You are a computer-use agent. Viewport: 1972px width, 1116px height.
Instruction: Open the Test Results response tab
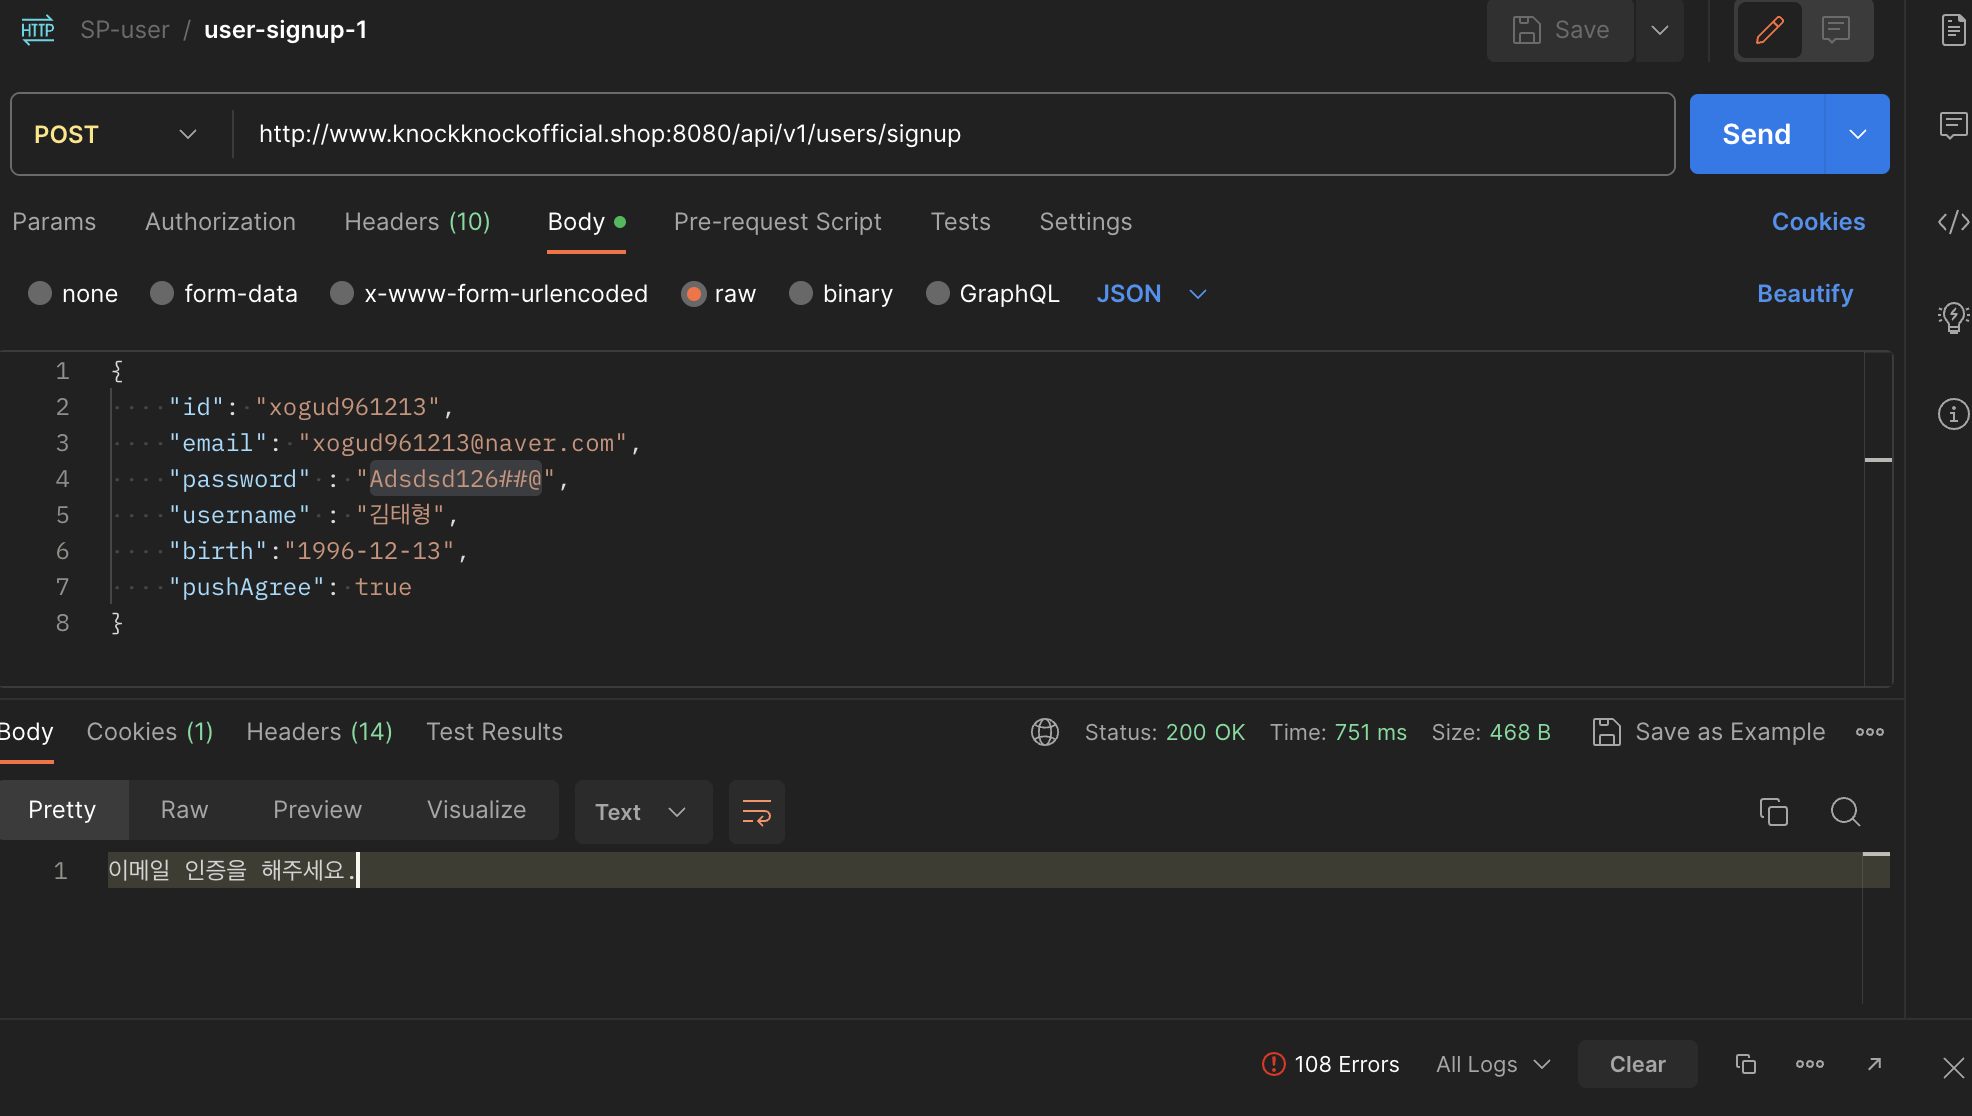494,732
